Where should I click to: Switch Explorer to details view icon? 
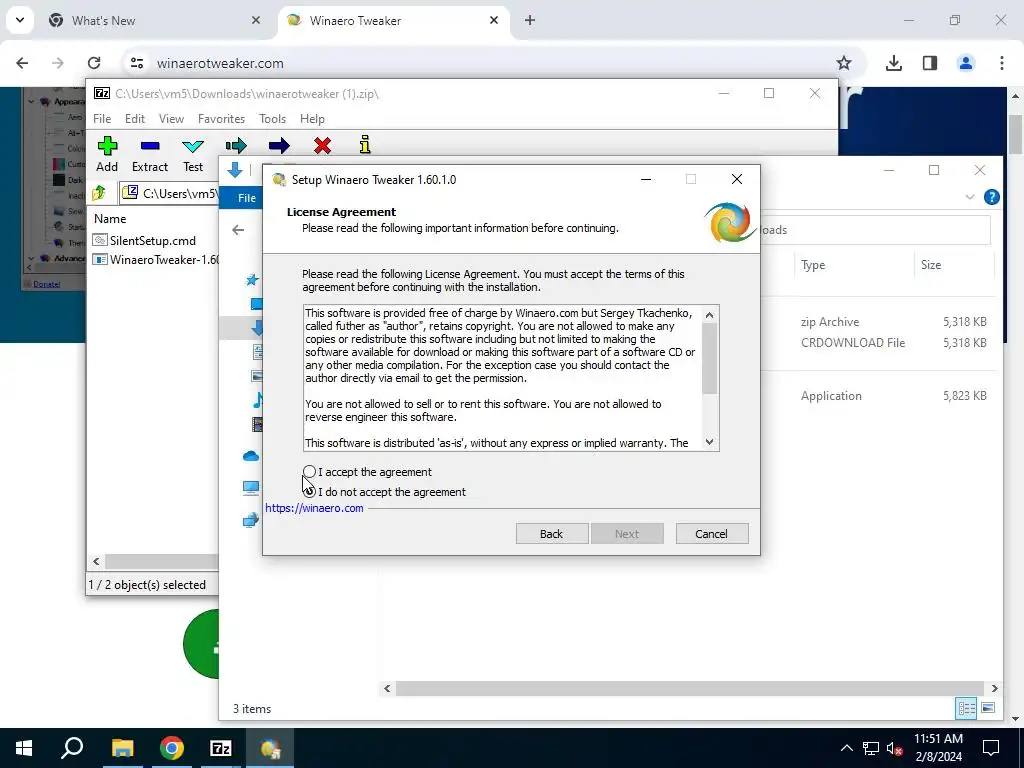click(x=967, y=708)
